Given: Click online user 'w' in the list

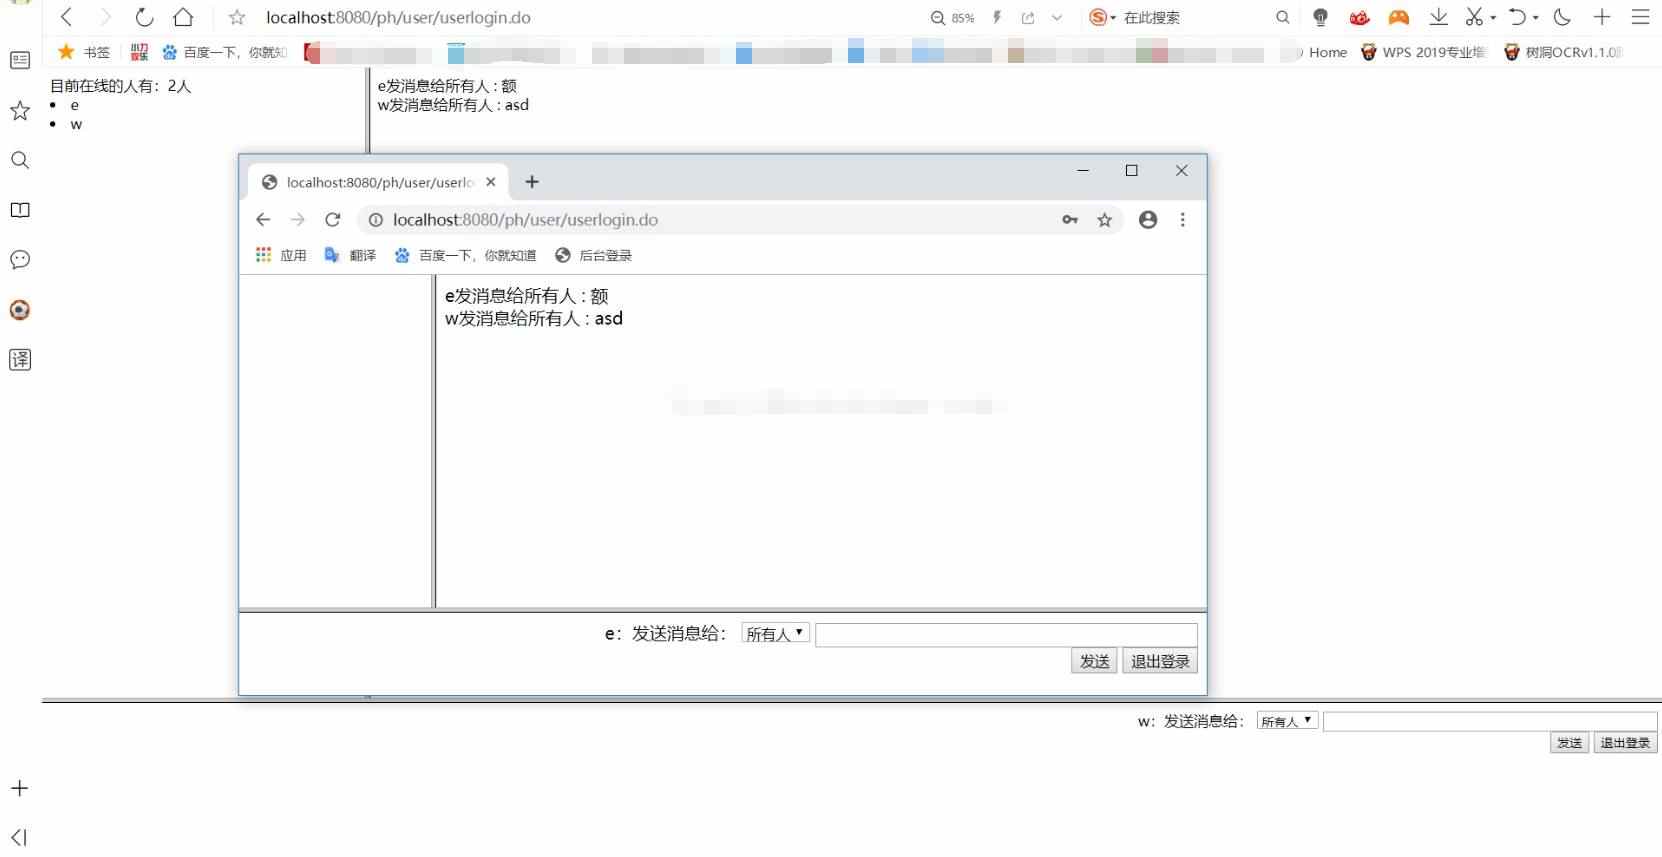Looking at the screenshot, I should coord(76,124).
